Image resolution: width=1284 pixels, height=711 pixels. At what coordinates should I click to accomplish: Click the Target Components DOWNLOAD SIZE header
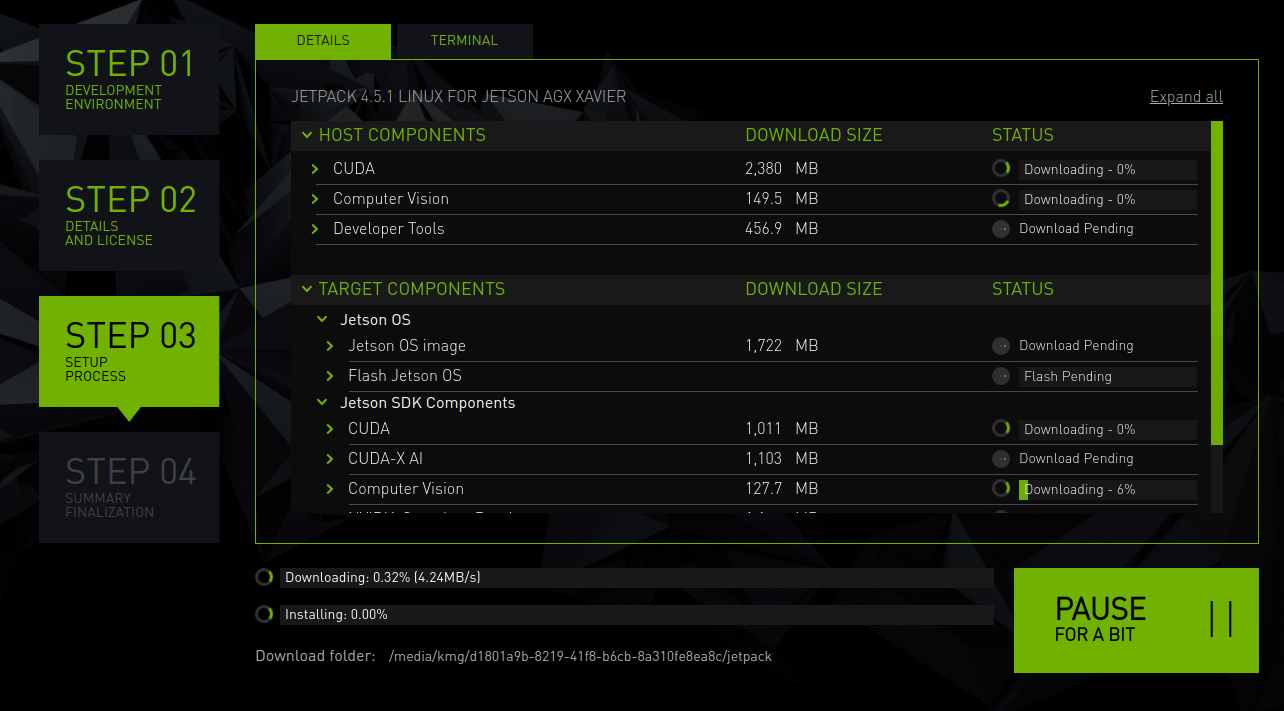point(814,289)
